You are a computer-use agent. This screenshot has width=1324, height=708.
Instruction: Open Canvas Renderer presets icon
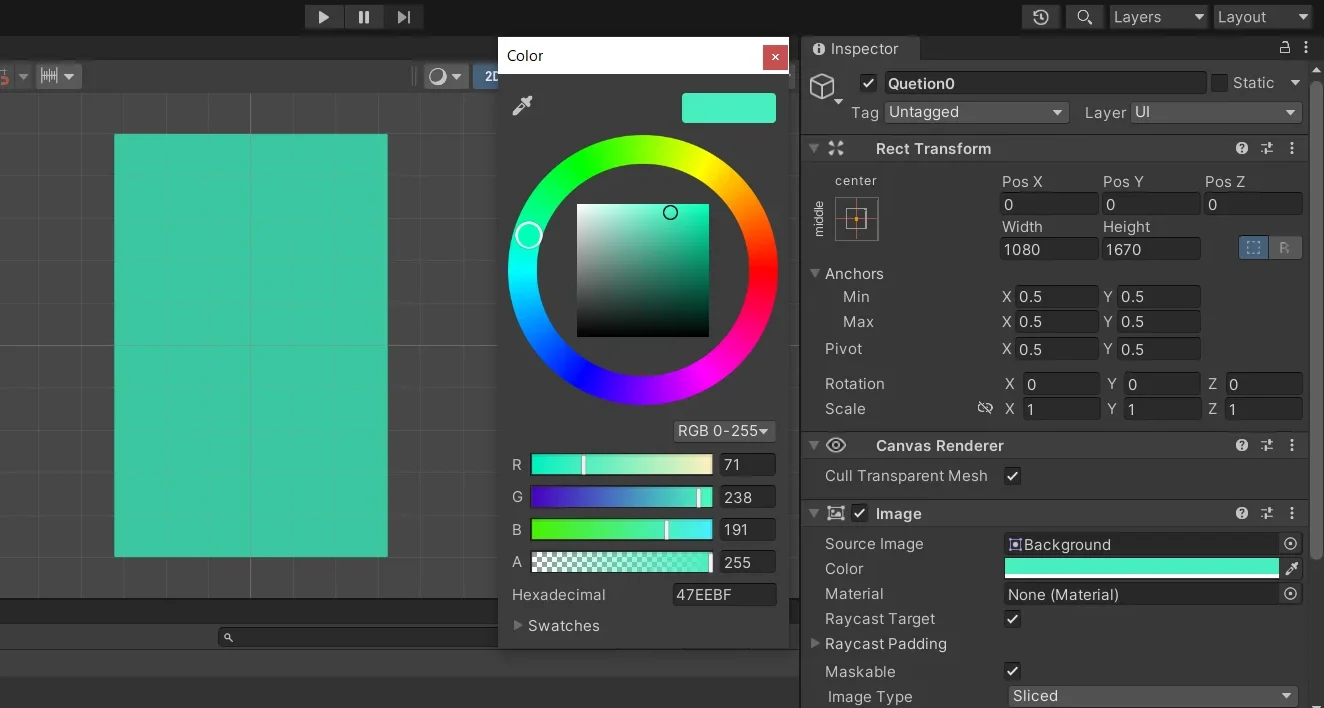1267,445
